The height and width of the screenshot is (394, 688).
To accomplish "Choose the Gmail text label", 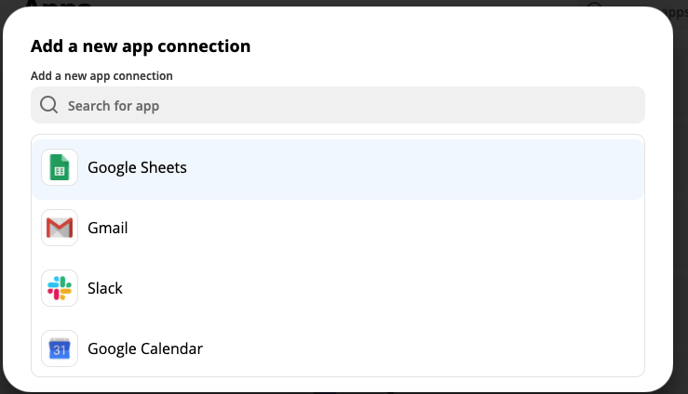I will click(108, 228).
